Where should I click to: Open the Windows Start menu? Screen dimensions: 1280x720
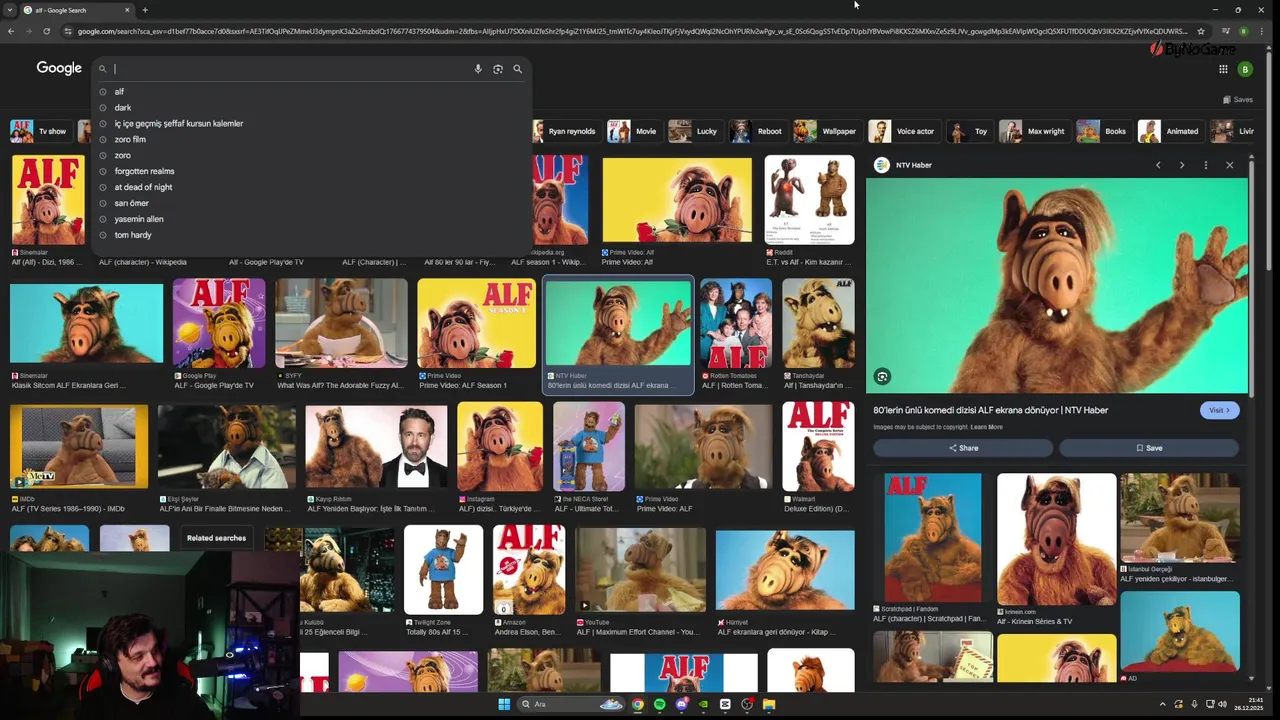pos(504,704)
